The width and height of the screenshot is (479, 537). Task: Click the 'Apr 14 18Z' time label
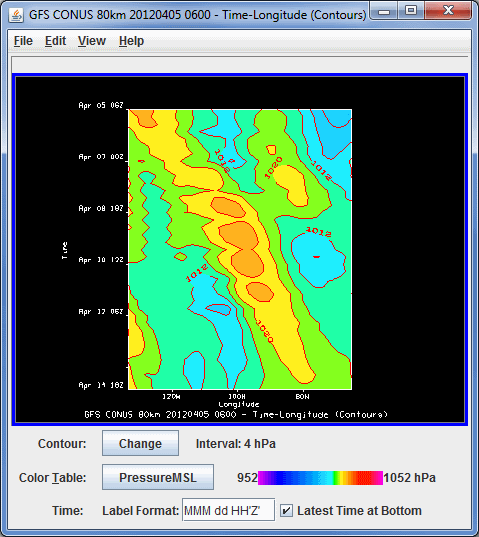click(101, 385)
